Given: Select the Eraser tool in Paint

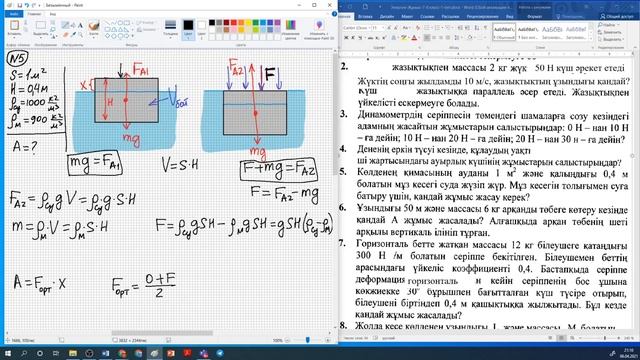Looking at the screenshot, I should 66,35.
